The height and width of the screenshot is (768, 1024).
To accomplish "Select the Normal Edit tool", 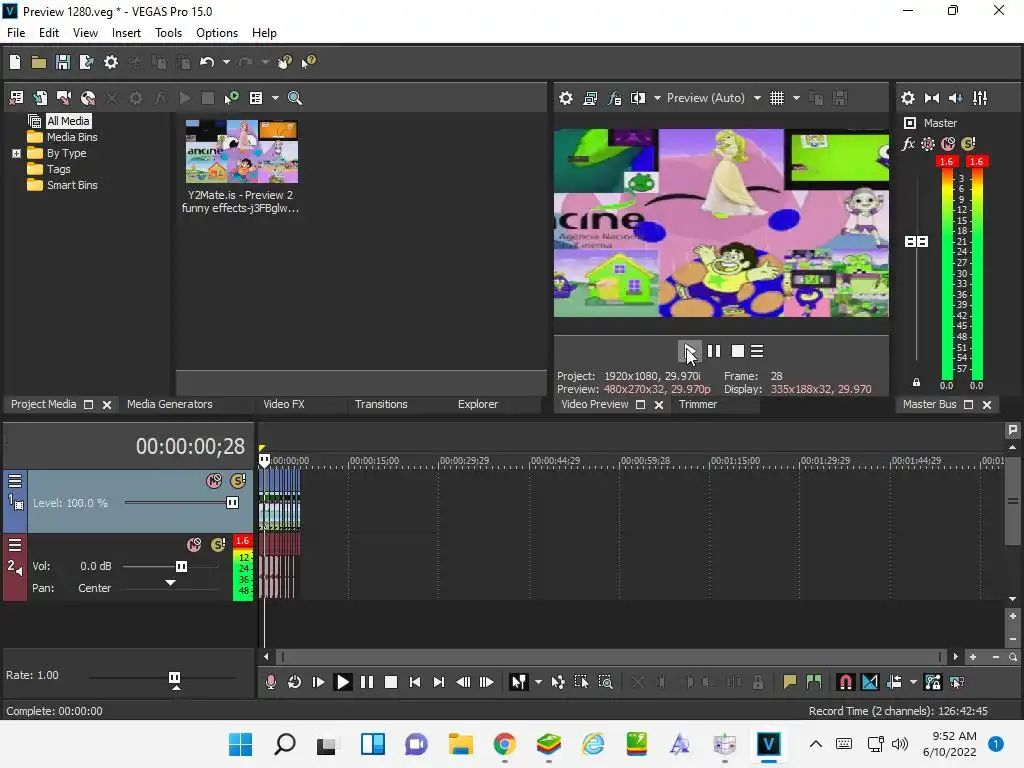I will [x=519, y=682].
